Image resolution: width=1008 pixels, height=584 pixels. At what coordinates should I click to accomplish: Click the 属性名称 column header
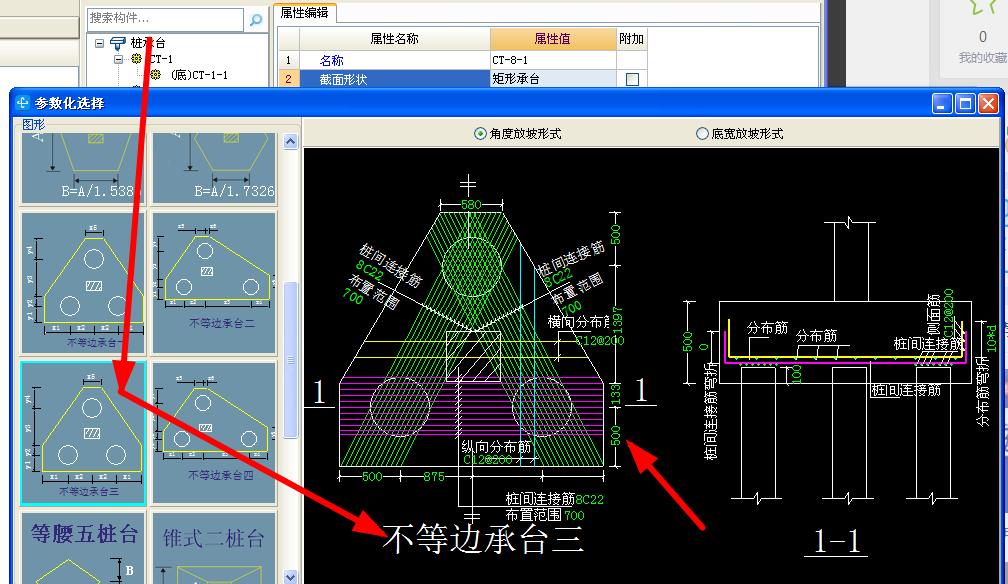coord(394,39)
